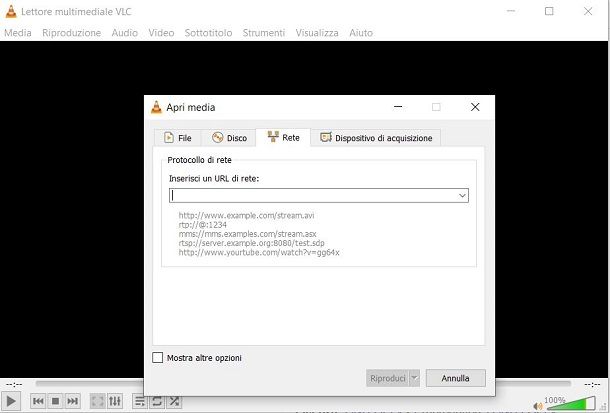Click the elapsed time label at left
The height and width of the screenshot is (413, 610).
(x=14, y=384)
